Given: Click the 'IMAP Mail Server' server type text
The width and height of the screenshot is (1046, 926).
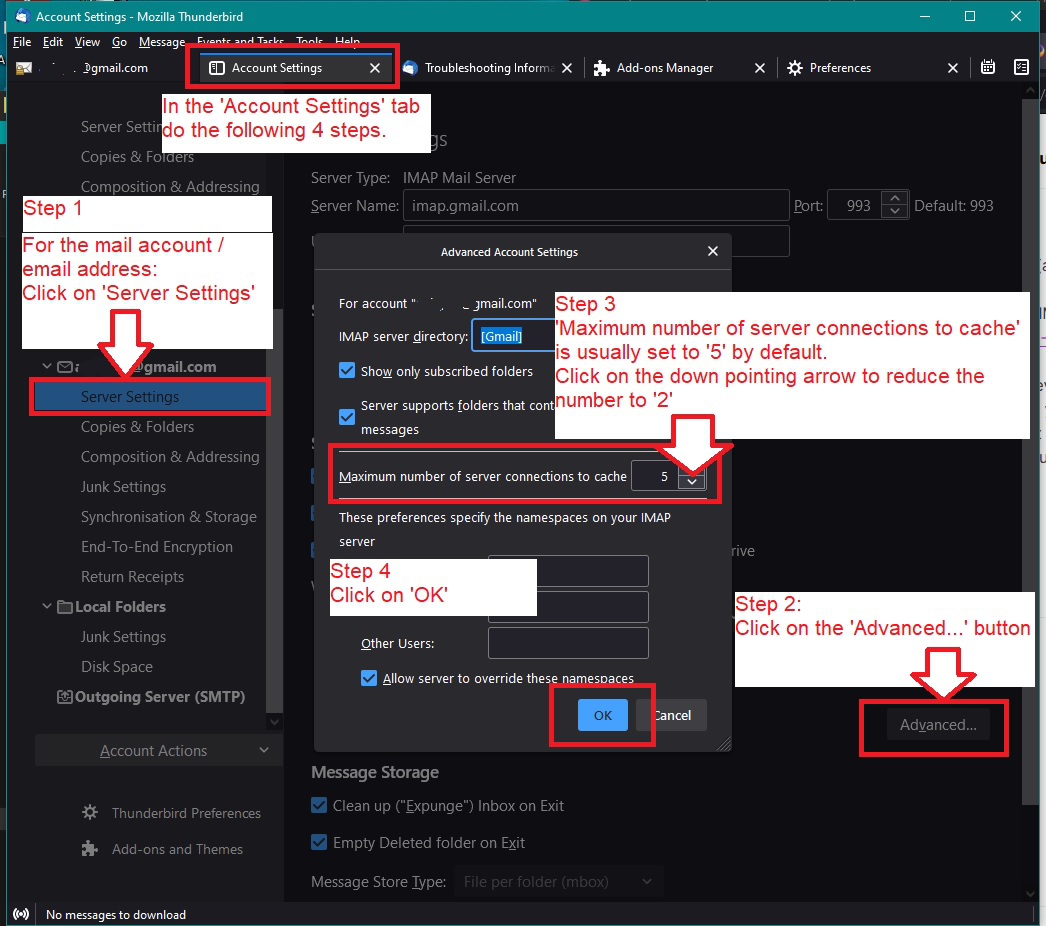Looking at the screenshot, I should pos(459,178).
